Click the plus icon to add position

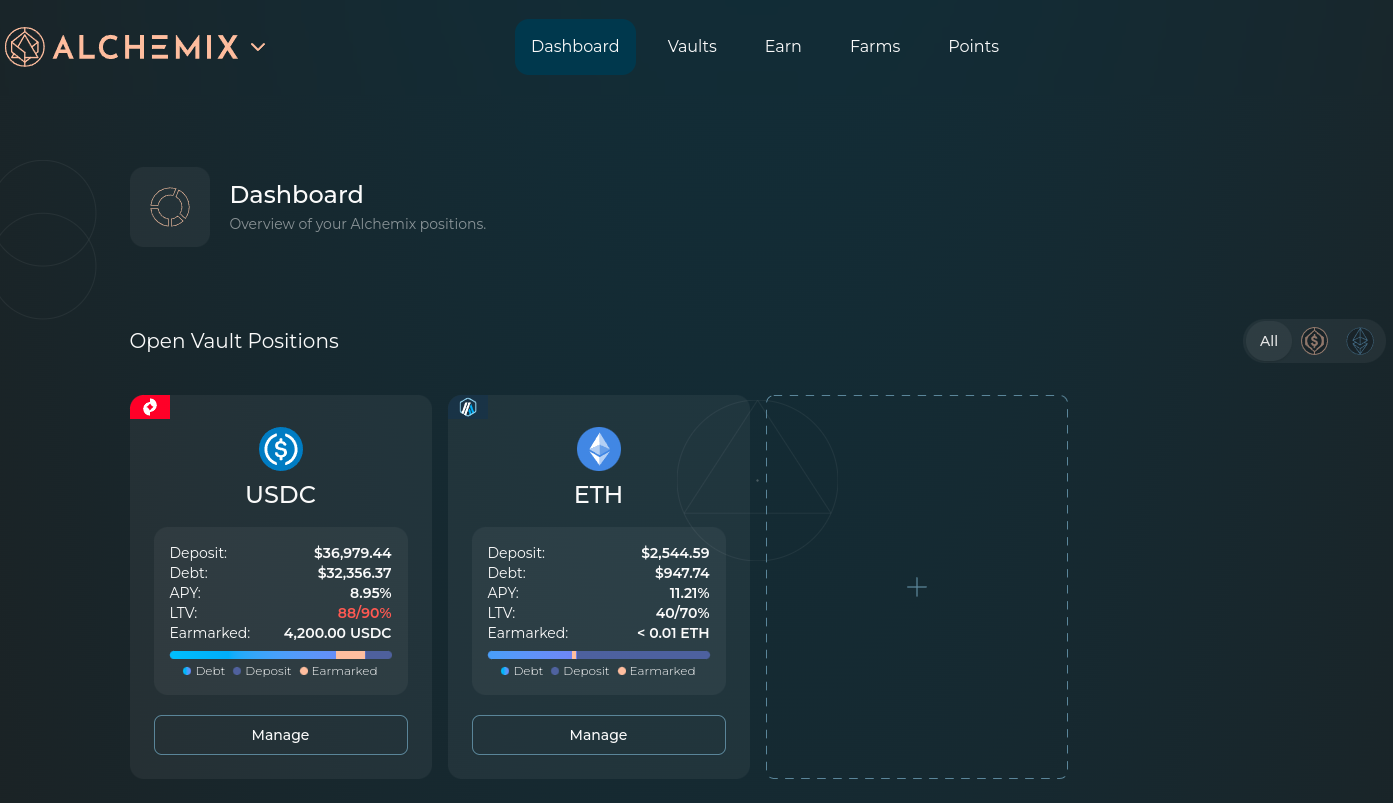[917, 587]
